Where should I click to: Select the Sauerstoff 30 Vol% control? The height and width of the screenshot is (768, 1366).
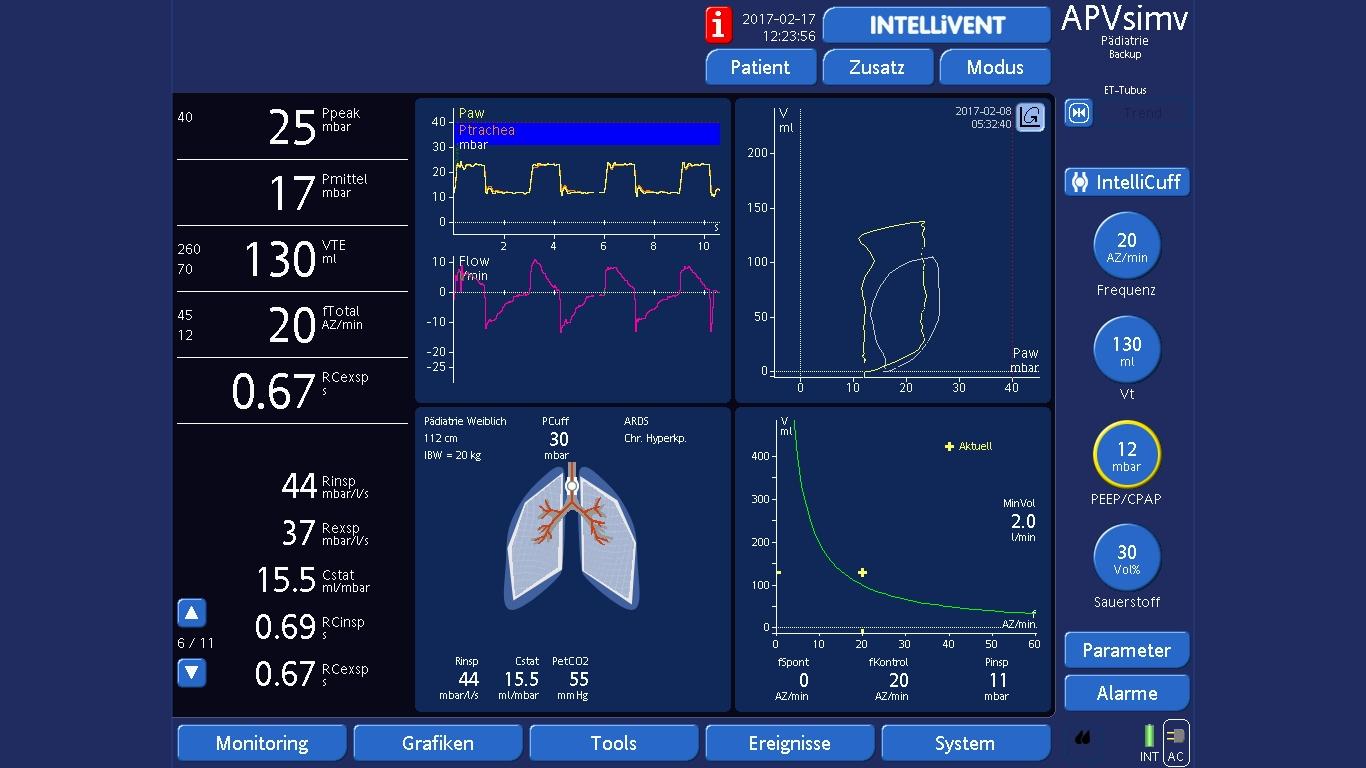(1127, 558)
